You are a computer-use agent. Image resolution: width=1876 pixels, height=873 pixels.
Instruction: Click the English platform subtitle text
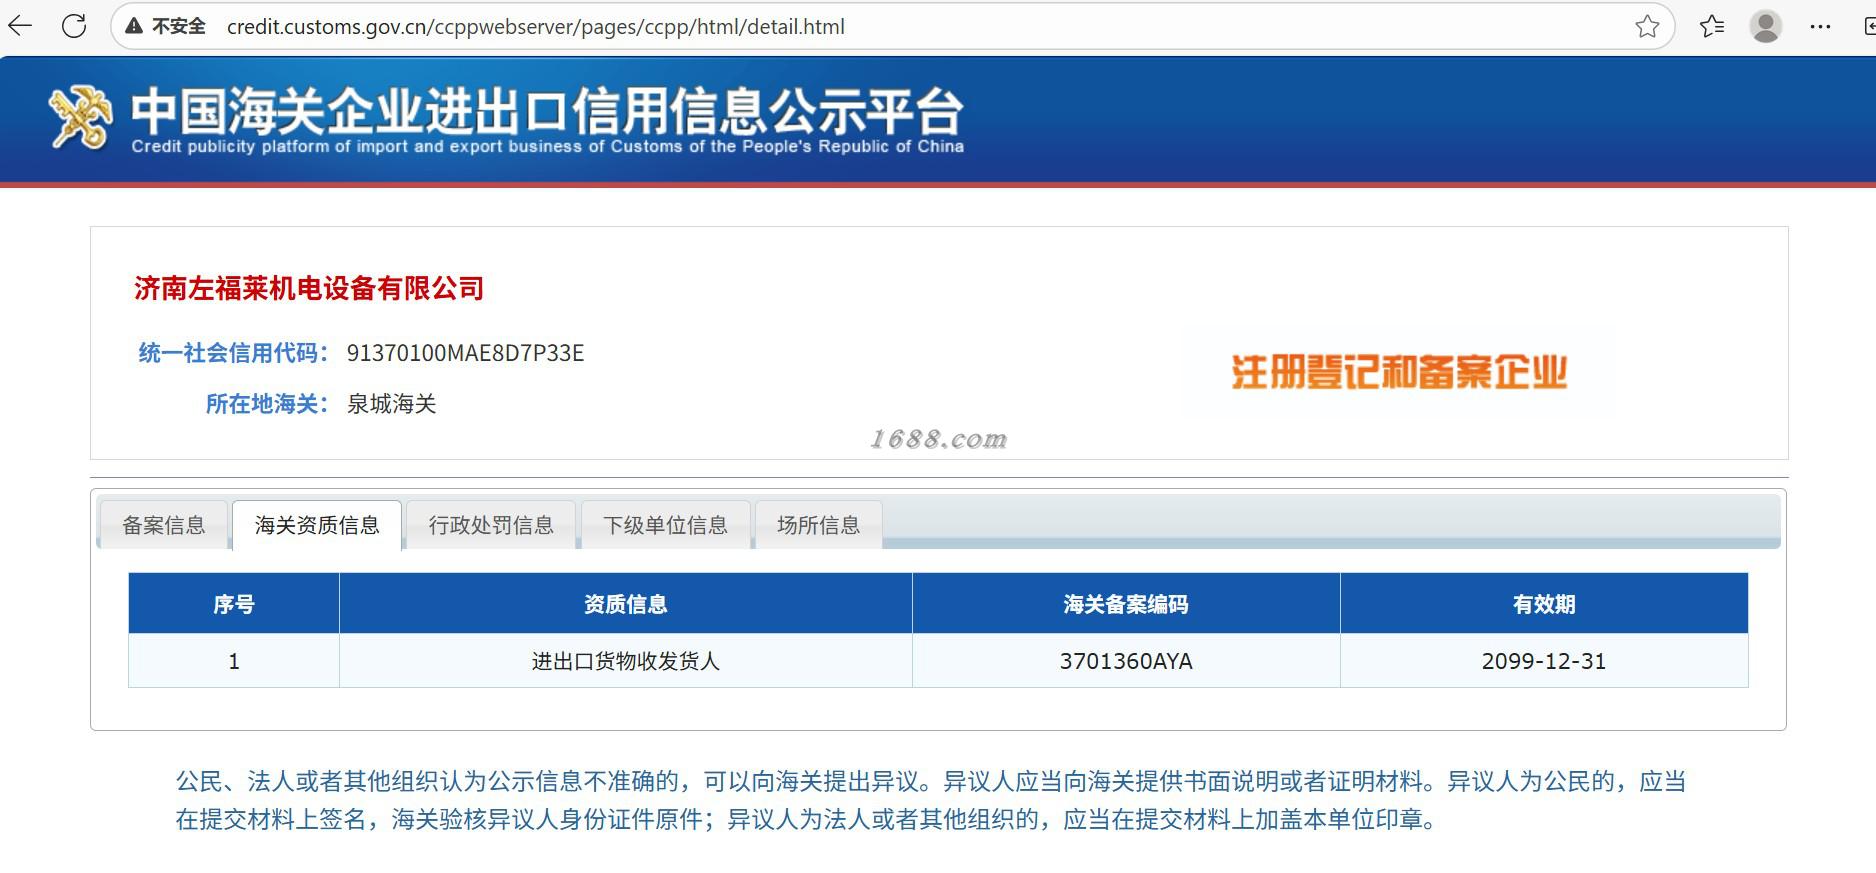[x=547, y=147]
